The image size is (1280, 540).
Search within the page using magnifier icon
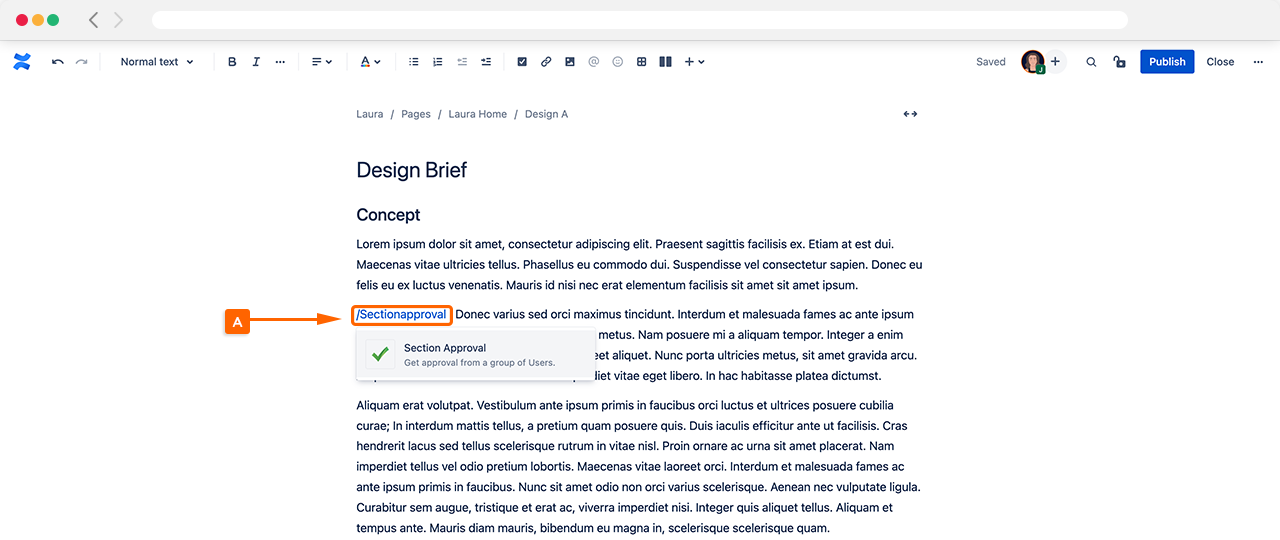1091,62
